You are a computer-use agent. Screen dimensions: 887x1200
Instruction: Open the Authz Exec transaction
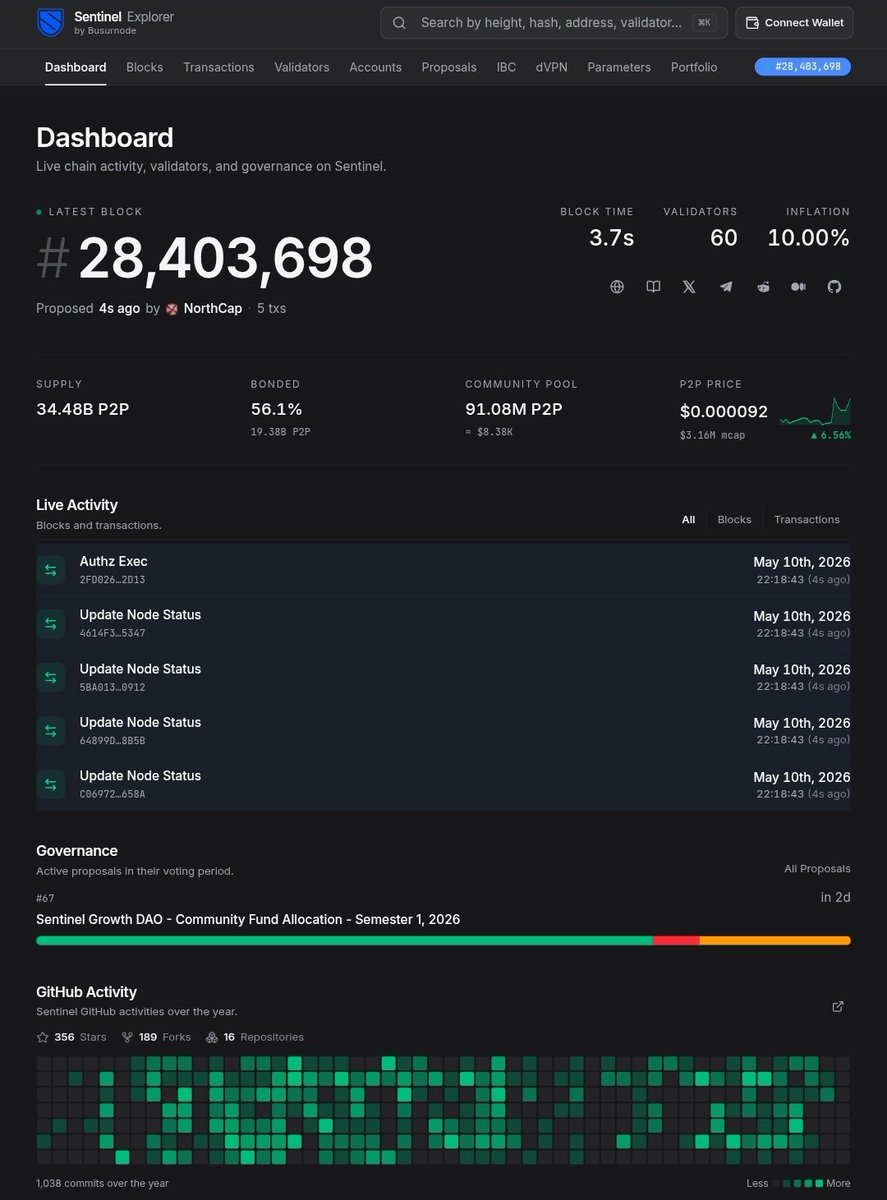443,570
